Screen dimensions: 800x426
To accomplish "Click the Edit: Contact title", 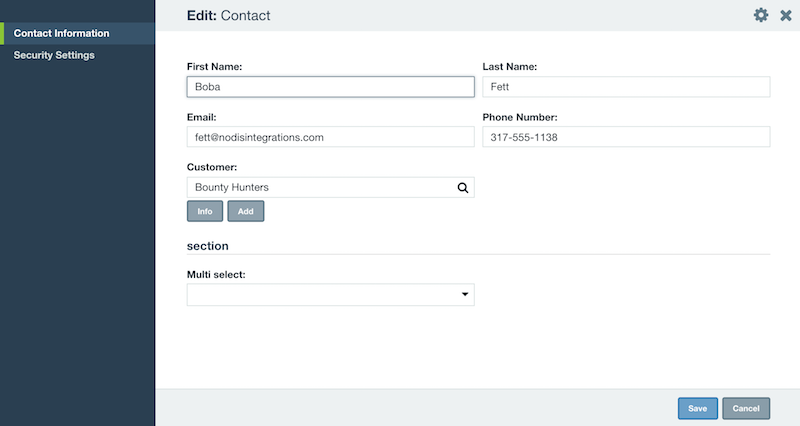I will pyautogui.click(x=229, y=15).
